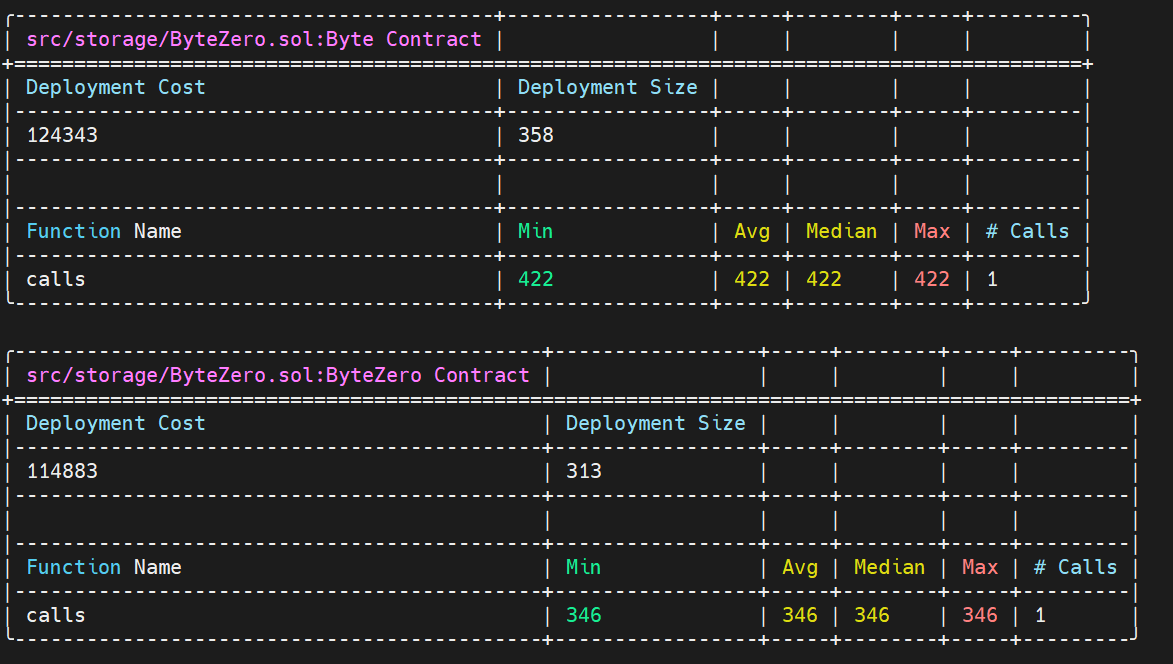The image size is (1173, 664).
Task: Click the green Min header in first table
Action: click(x=536, y=231)
